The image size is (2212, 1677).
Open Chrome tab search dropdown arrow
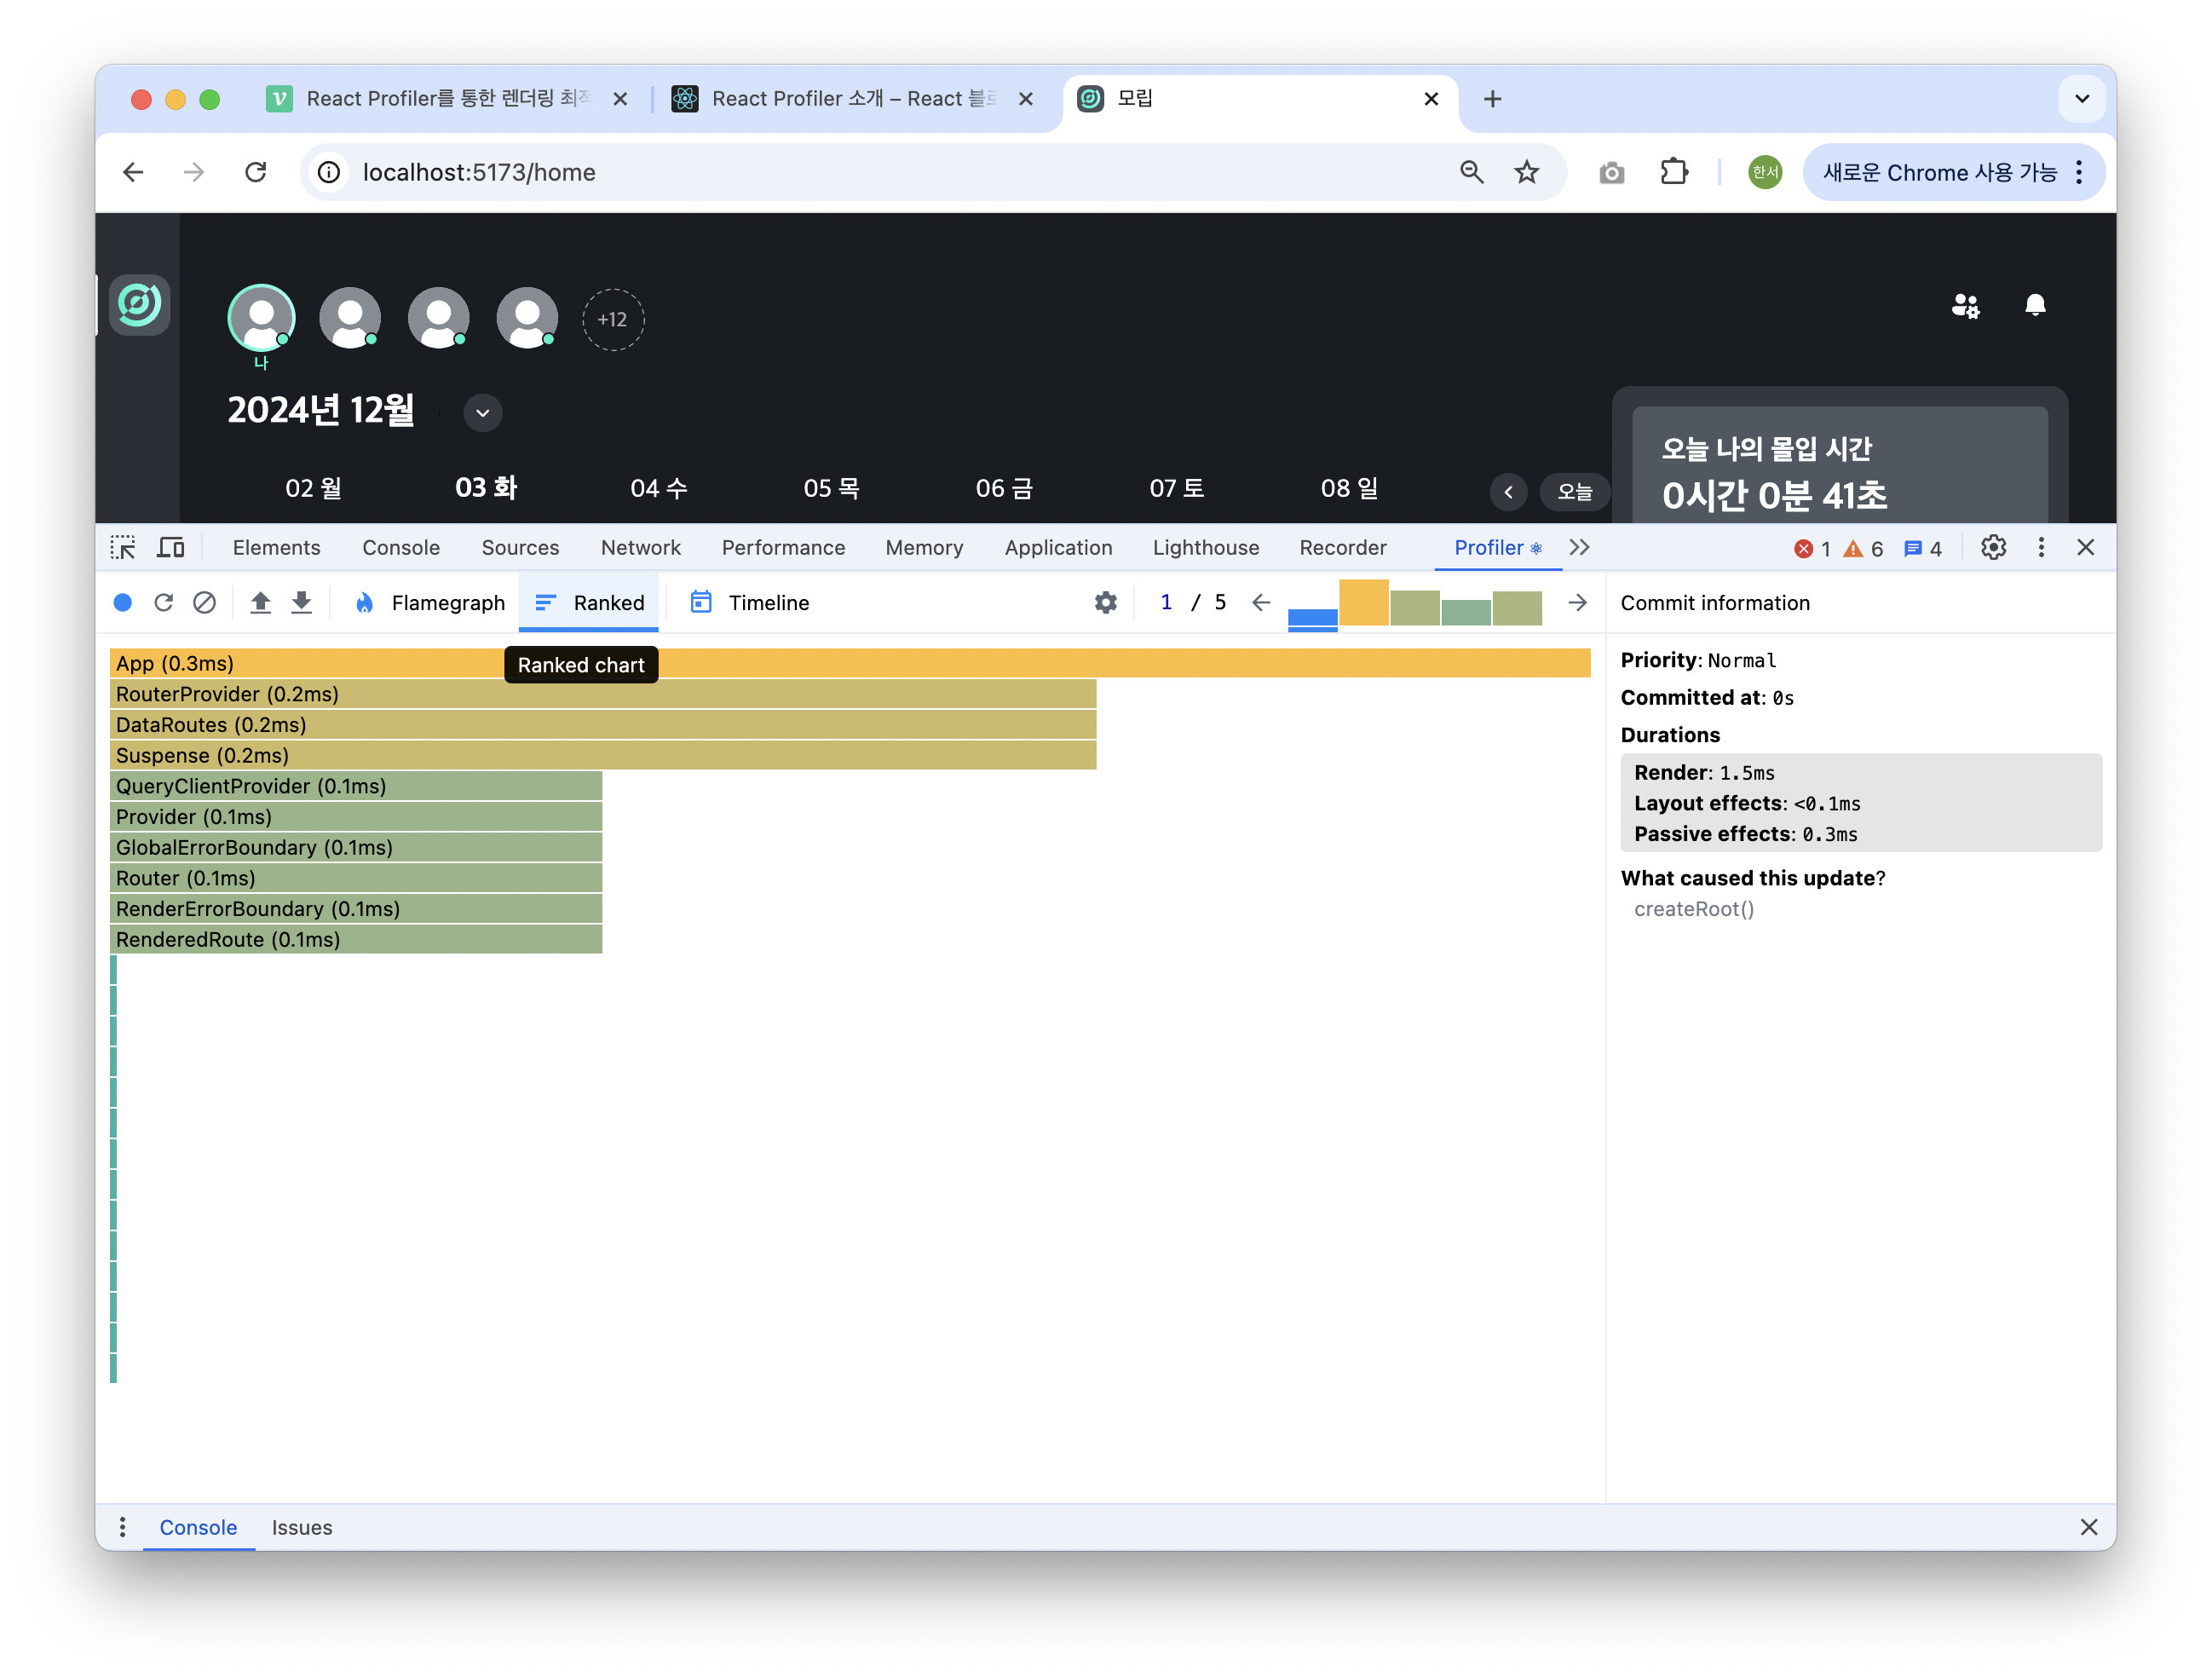click(2082, 99)
